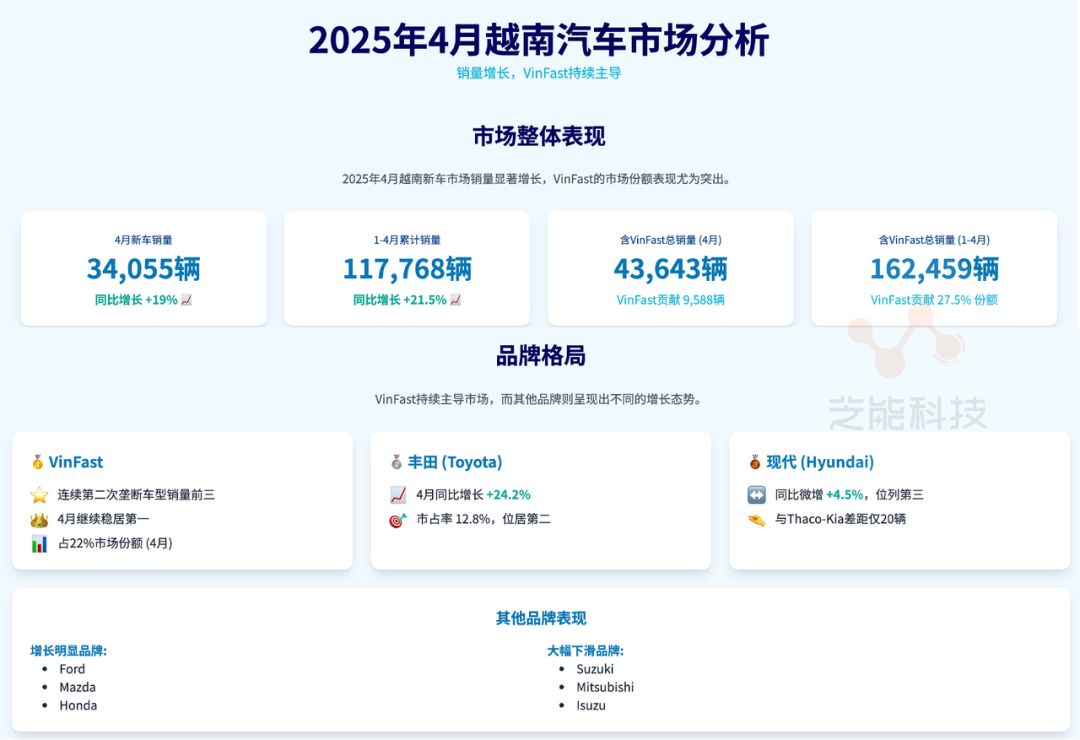Viewport: 1080px width, 740px height.
Task: Select the crown icon next to 4月继续稳居第一
Action: click(x=39, y=519)
